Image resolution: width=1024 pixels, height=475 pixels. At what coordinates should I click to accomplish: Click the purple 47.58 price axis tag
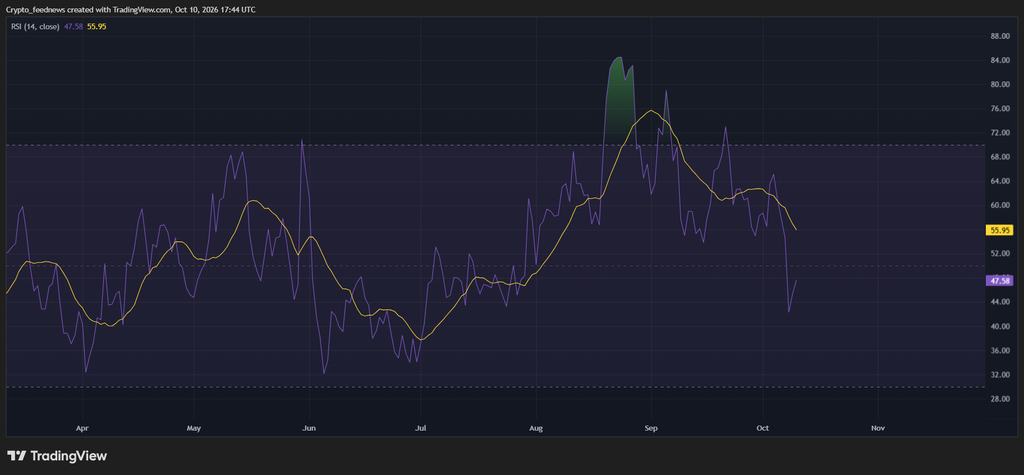1000,280
